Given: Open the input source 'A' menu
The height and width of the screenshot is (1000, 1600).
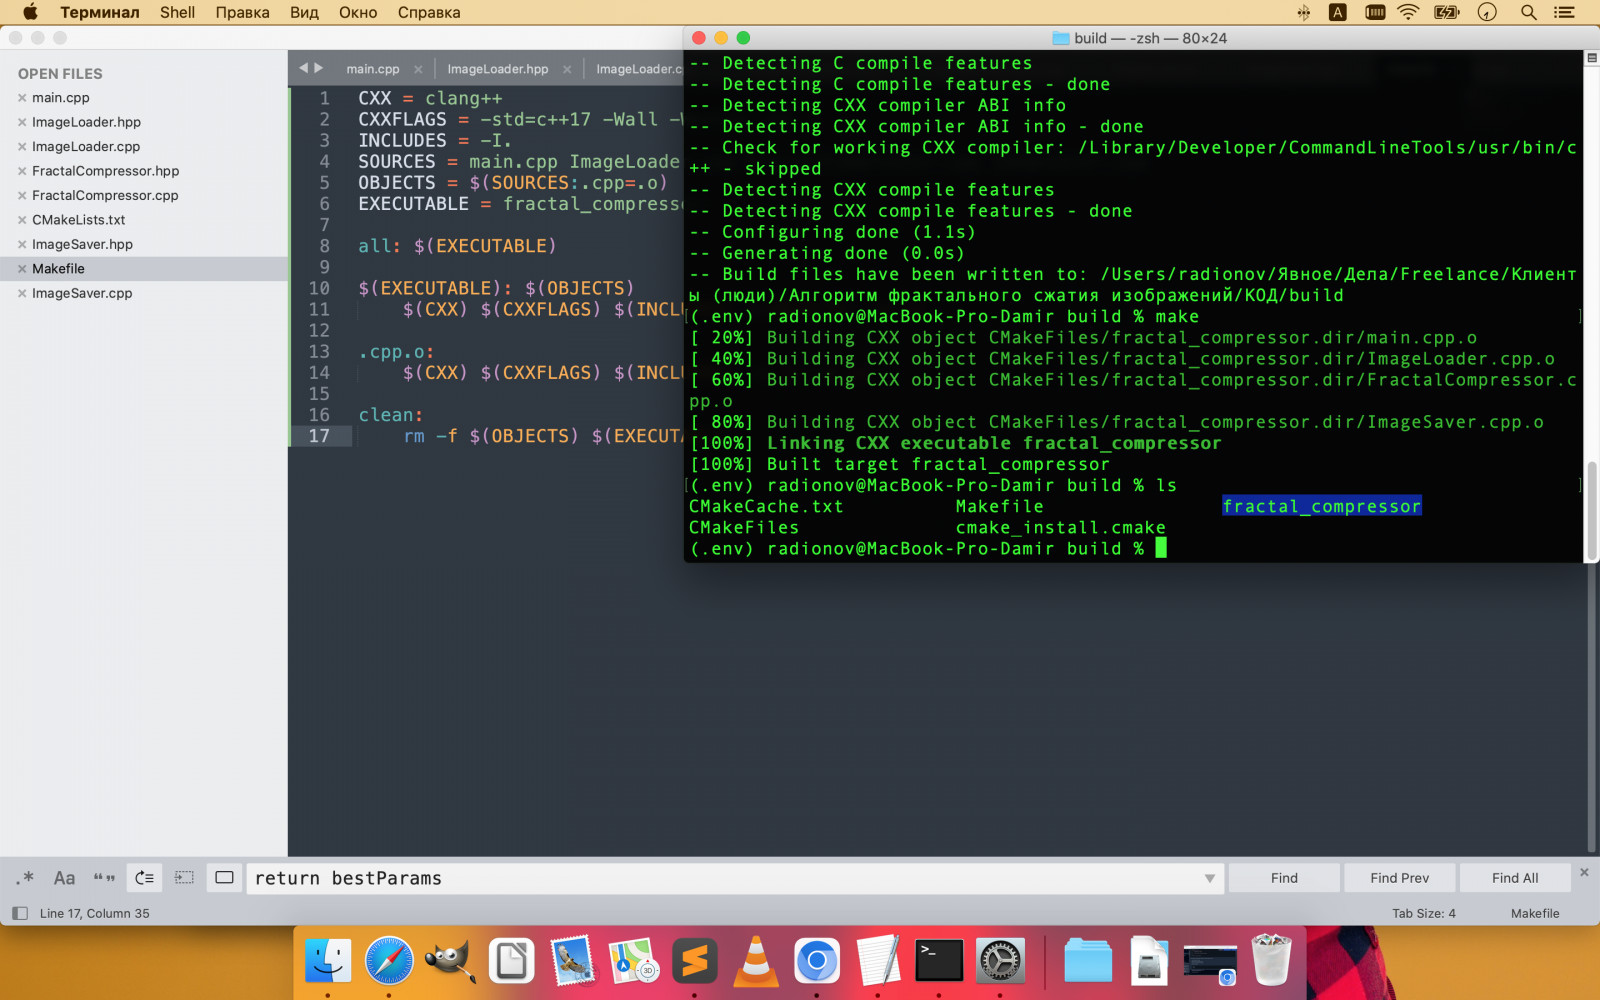Looking at the screenshot, I should tap(1337, 12).
